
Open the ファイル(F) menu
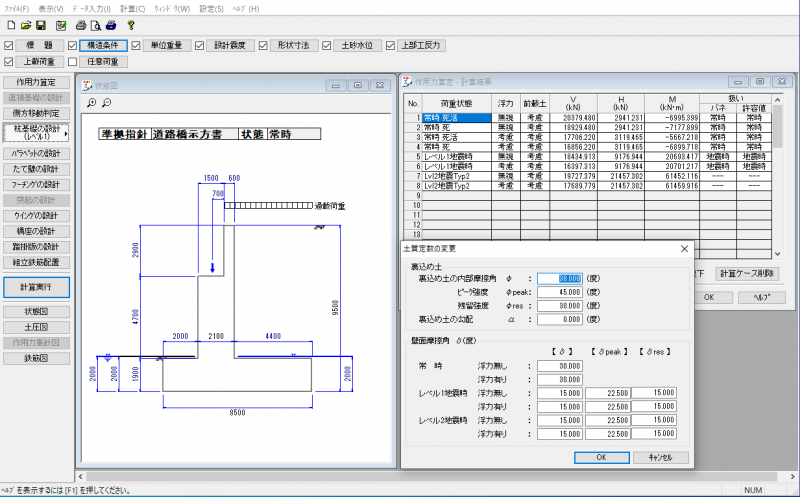[17, 9]
